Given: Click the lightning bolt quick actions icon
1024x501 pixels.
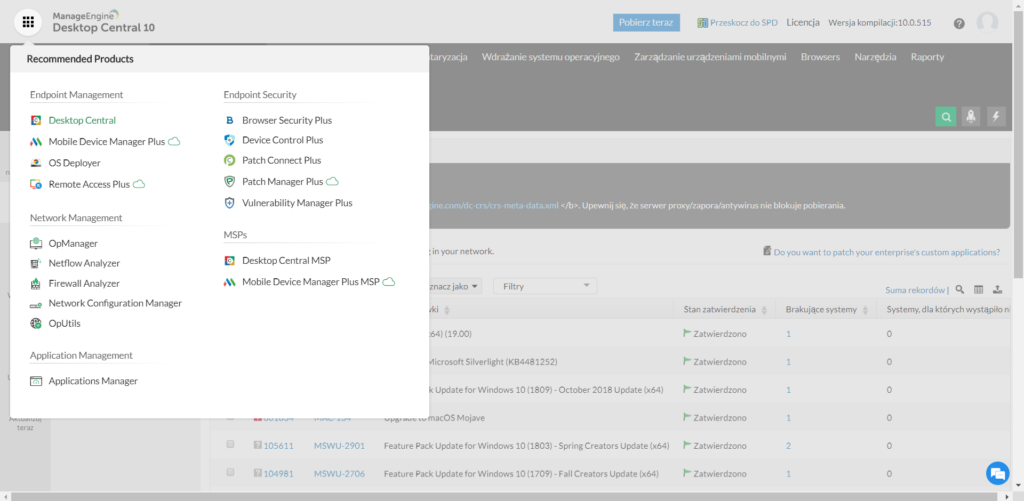Looking at the screenshot, I should (x=995, y=116).
